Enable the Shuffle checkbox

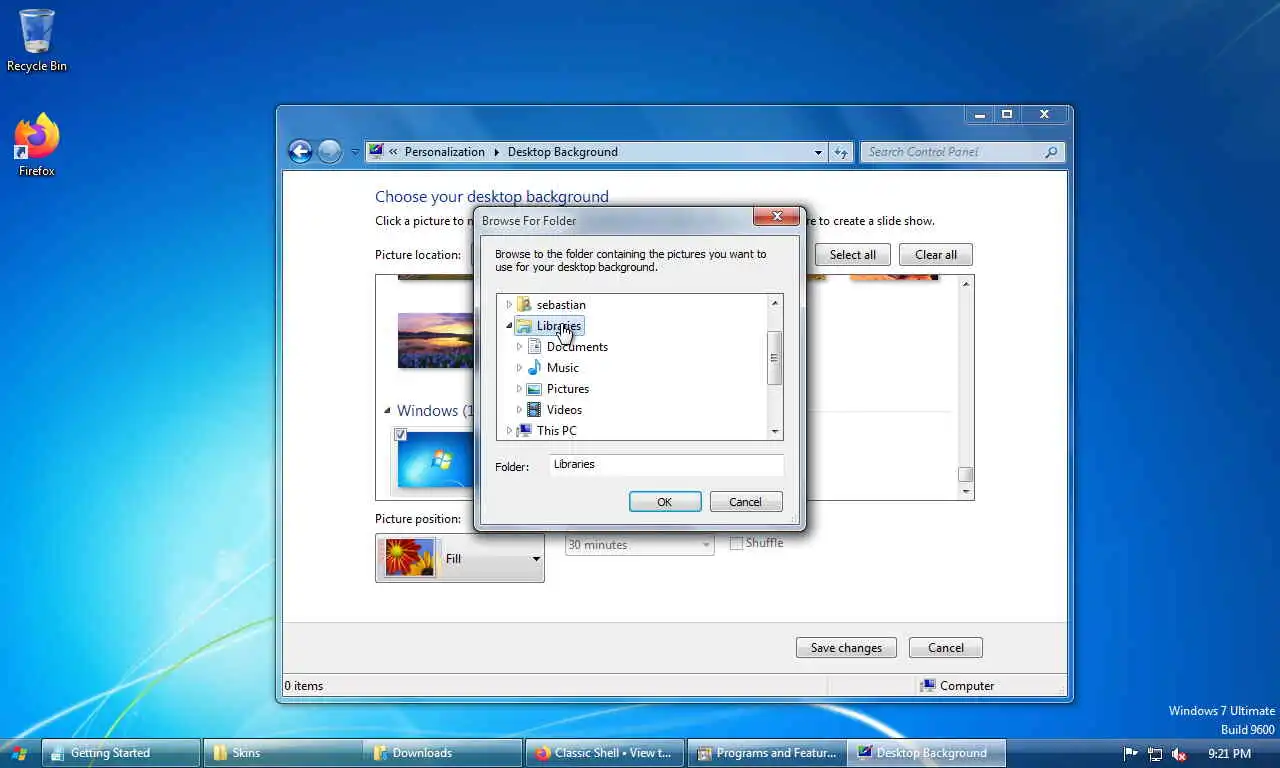(x=736, y=543)
